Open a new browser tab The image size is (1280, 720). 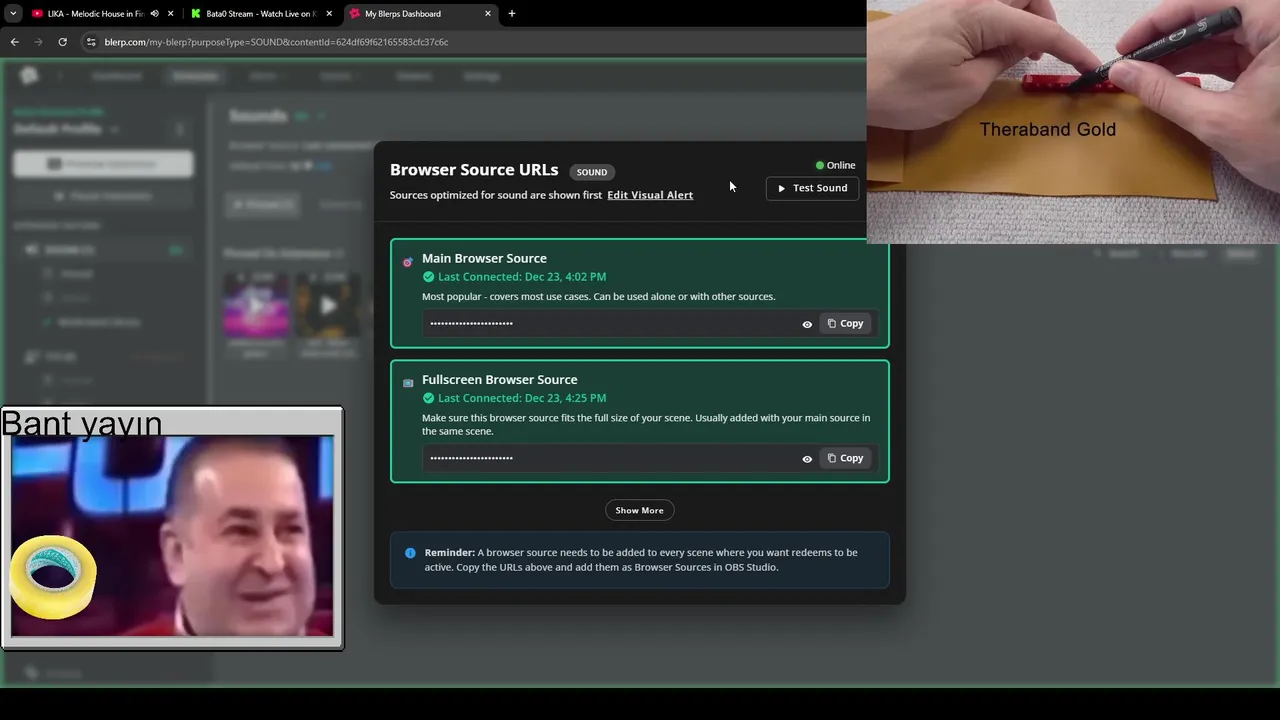click(512, 14)
